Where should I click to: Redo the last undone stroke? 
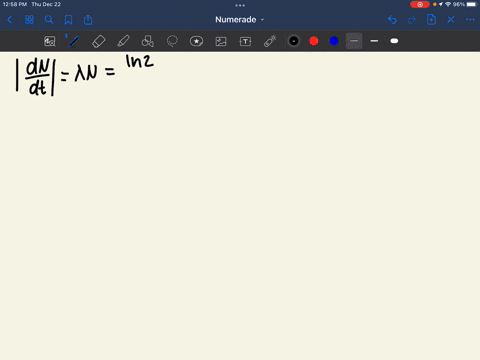pos(412,20)
